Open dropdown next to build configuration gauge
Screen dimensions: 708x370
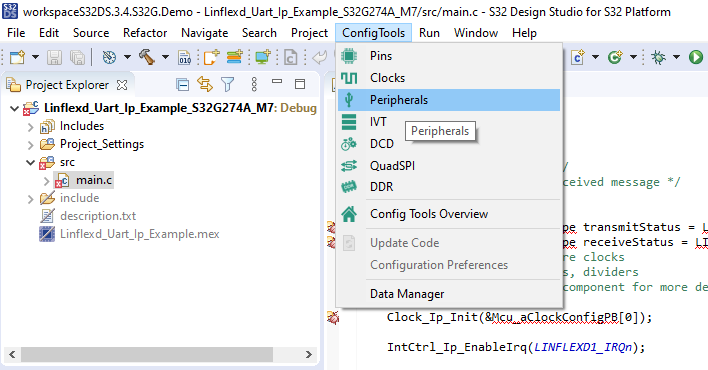tap(127, 57)
